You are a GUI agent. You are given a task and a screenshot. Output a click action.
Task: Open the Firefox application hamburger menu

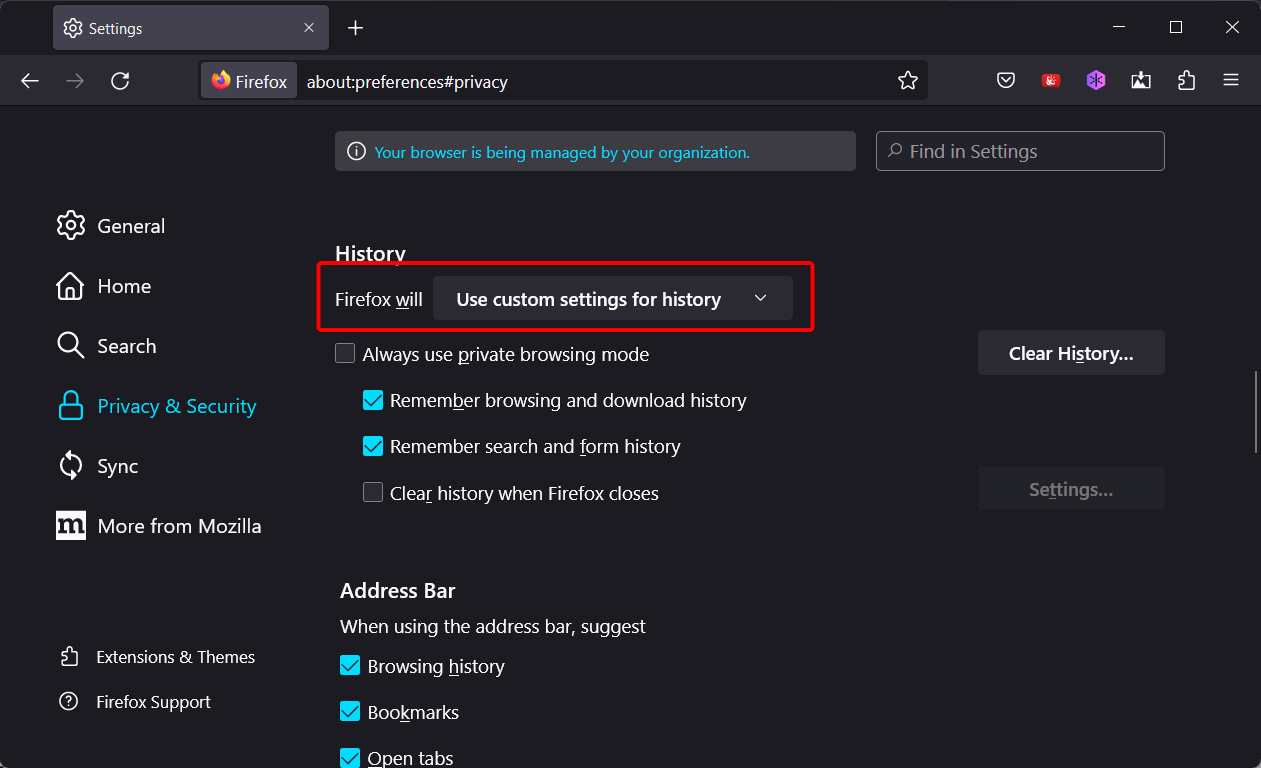1231,81
